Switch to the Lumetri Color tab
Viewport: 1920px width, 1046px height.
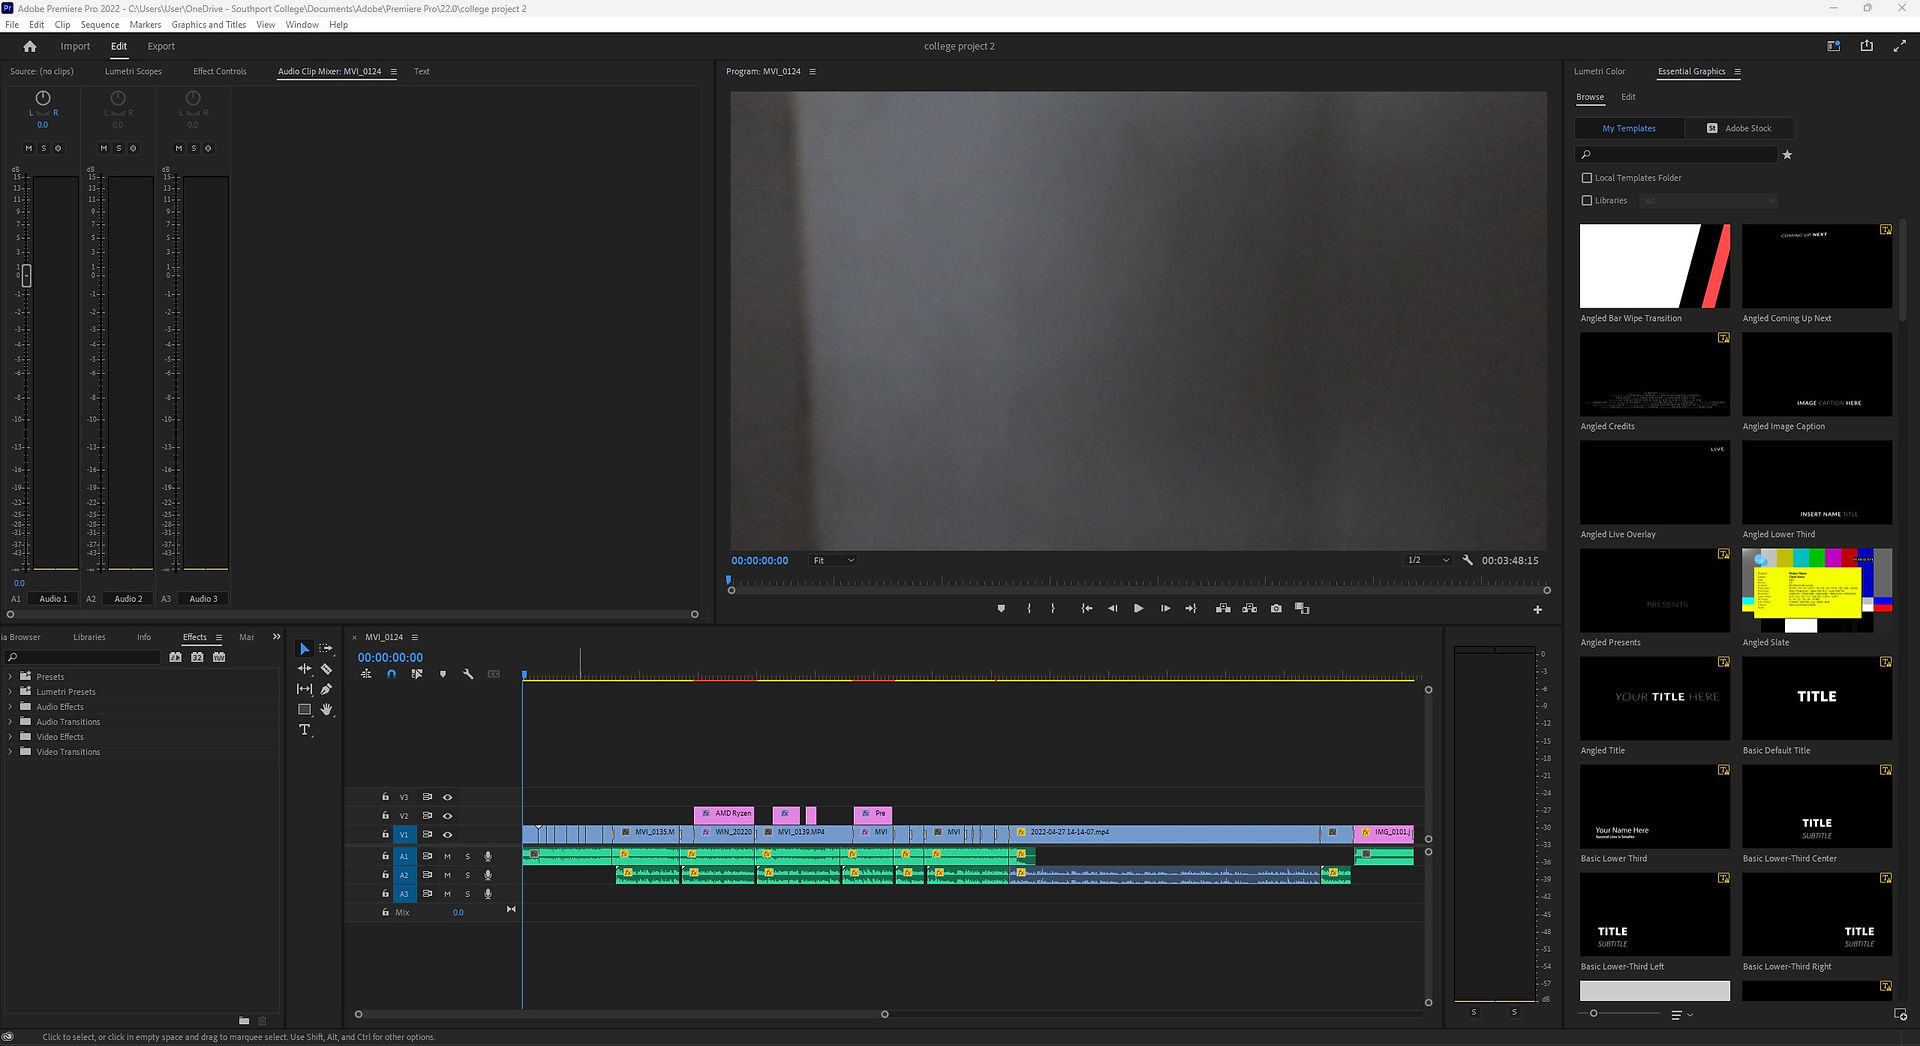coord(1599,72)
